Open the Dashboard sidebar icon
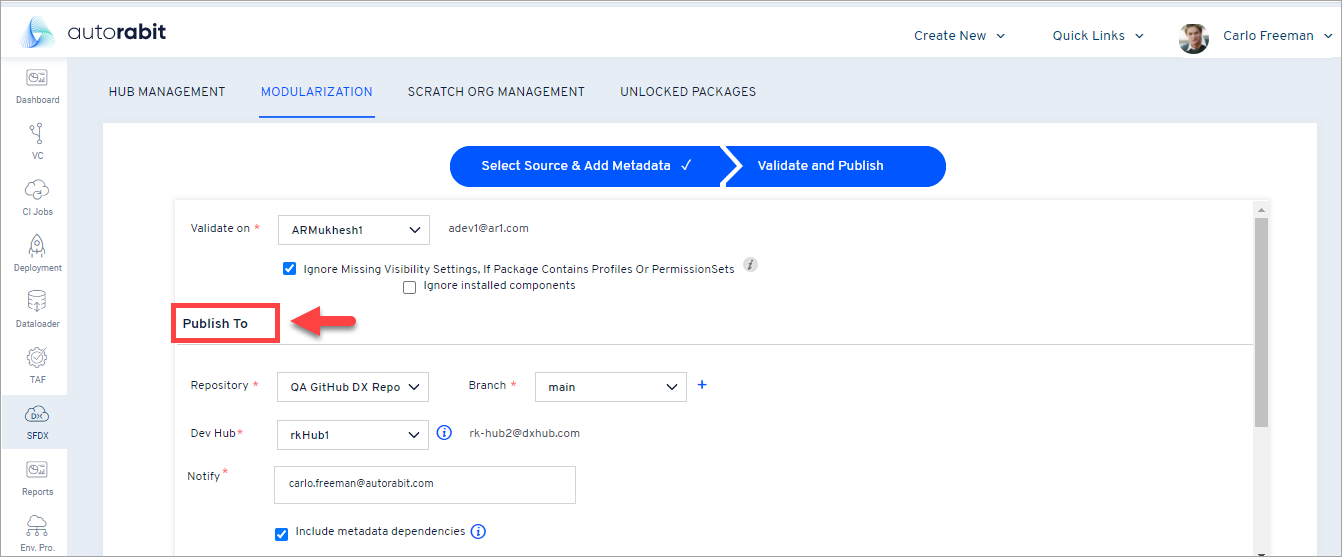The width and height of the screenshot is (1342, 557). point(37,86)
